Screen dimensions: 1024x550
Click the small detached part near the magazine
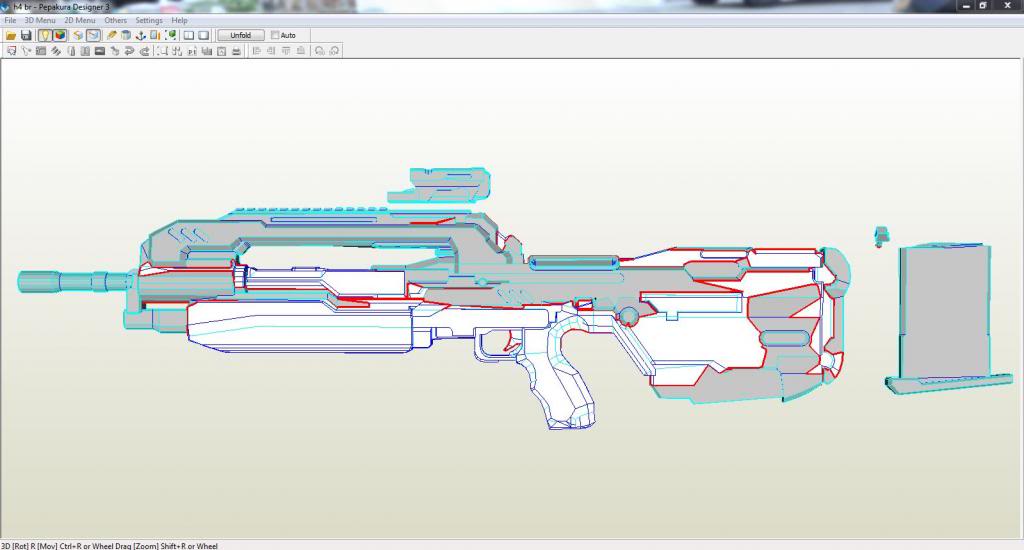(882, 236)
